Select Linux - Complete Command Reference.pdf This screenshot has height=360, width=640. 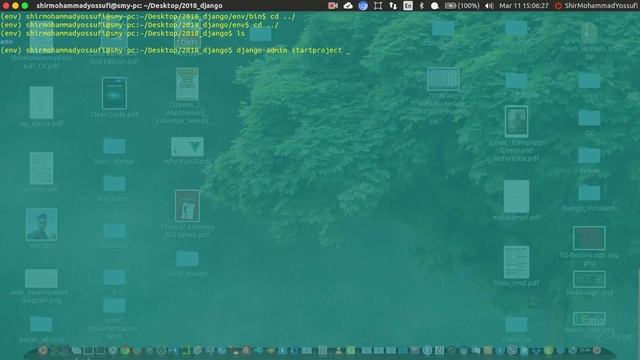[x=516, y=133]
